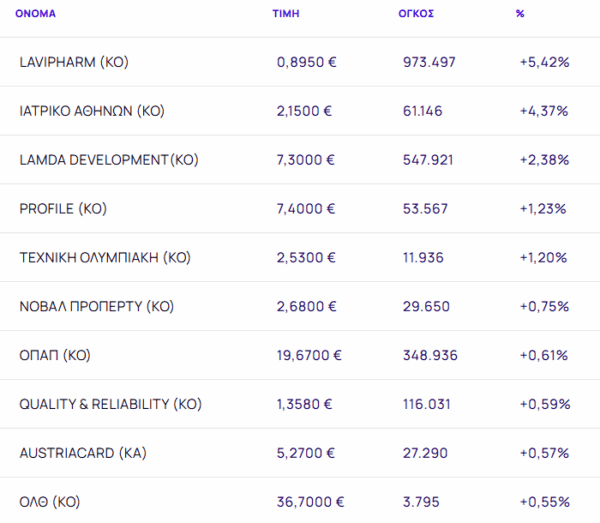Click the price 7,3000 €
The image size is (600, 523).
[306, 160]
